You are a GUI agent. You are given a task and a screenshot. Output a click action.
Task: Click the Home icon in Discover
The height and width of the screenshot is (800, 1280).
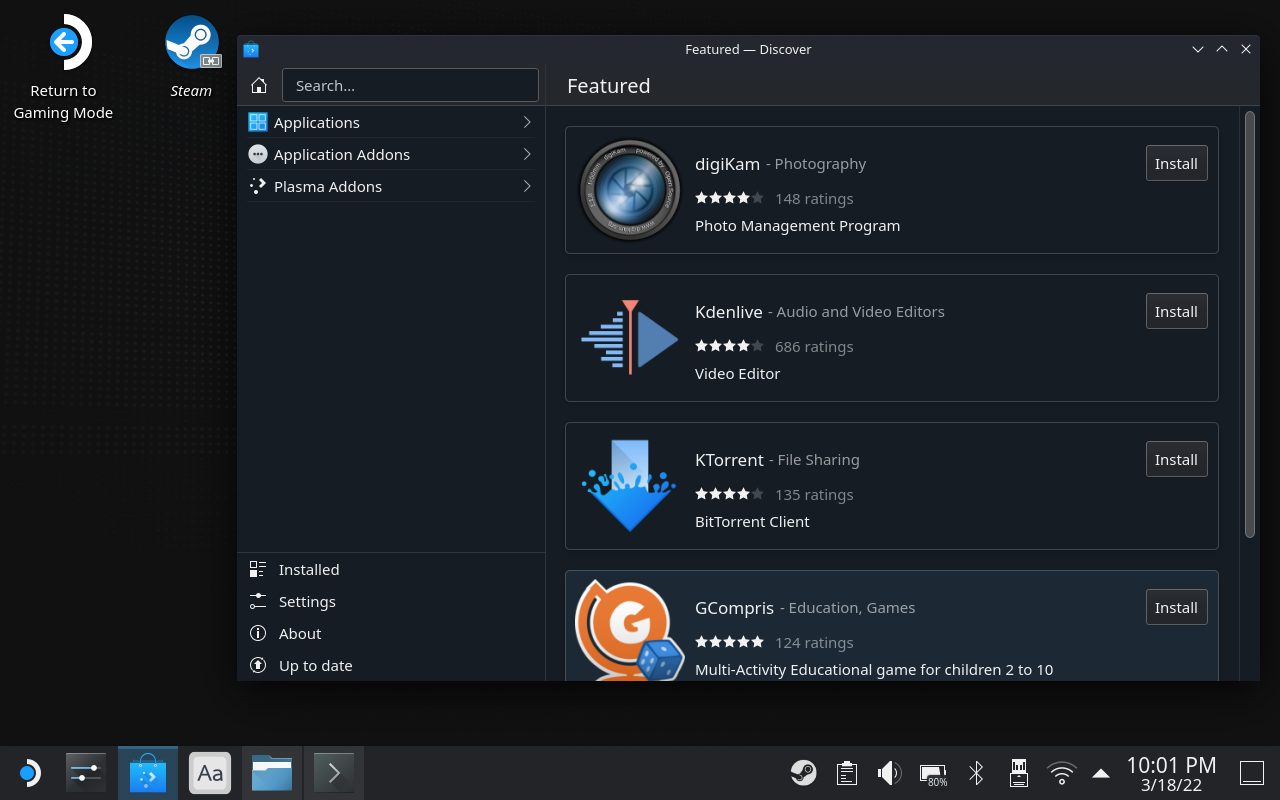(x=259, y=85)
